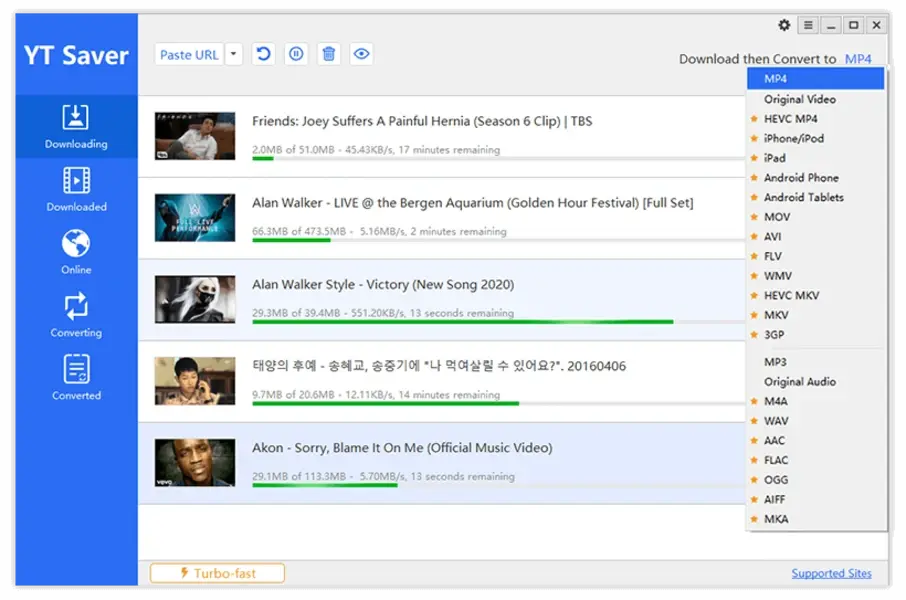Click the Turbo-fast button
The image size is (906, 600).
tap(216, 573)
